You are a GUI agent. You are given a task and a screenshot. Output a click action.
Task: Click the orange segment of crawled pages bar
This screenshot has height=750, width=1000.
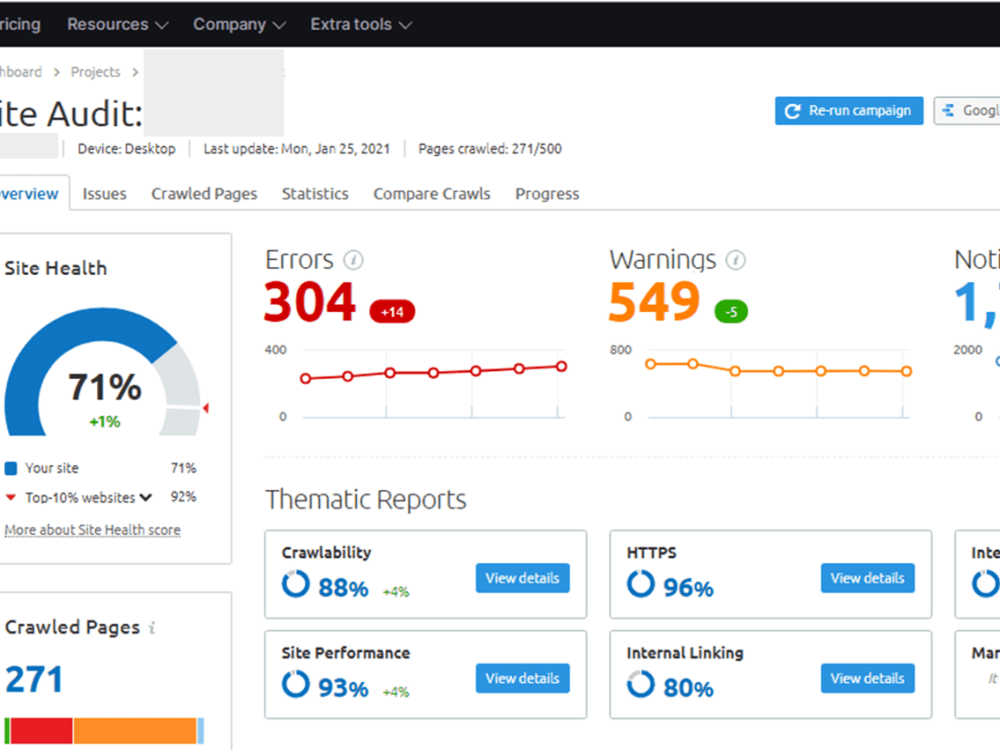[x=135, y=731]
